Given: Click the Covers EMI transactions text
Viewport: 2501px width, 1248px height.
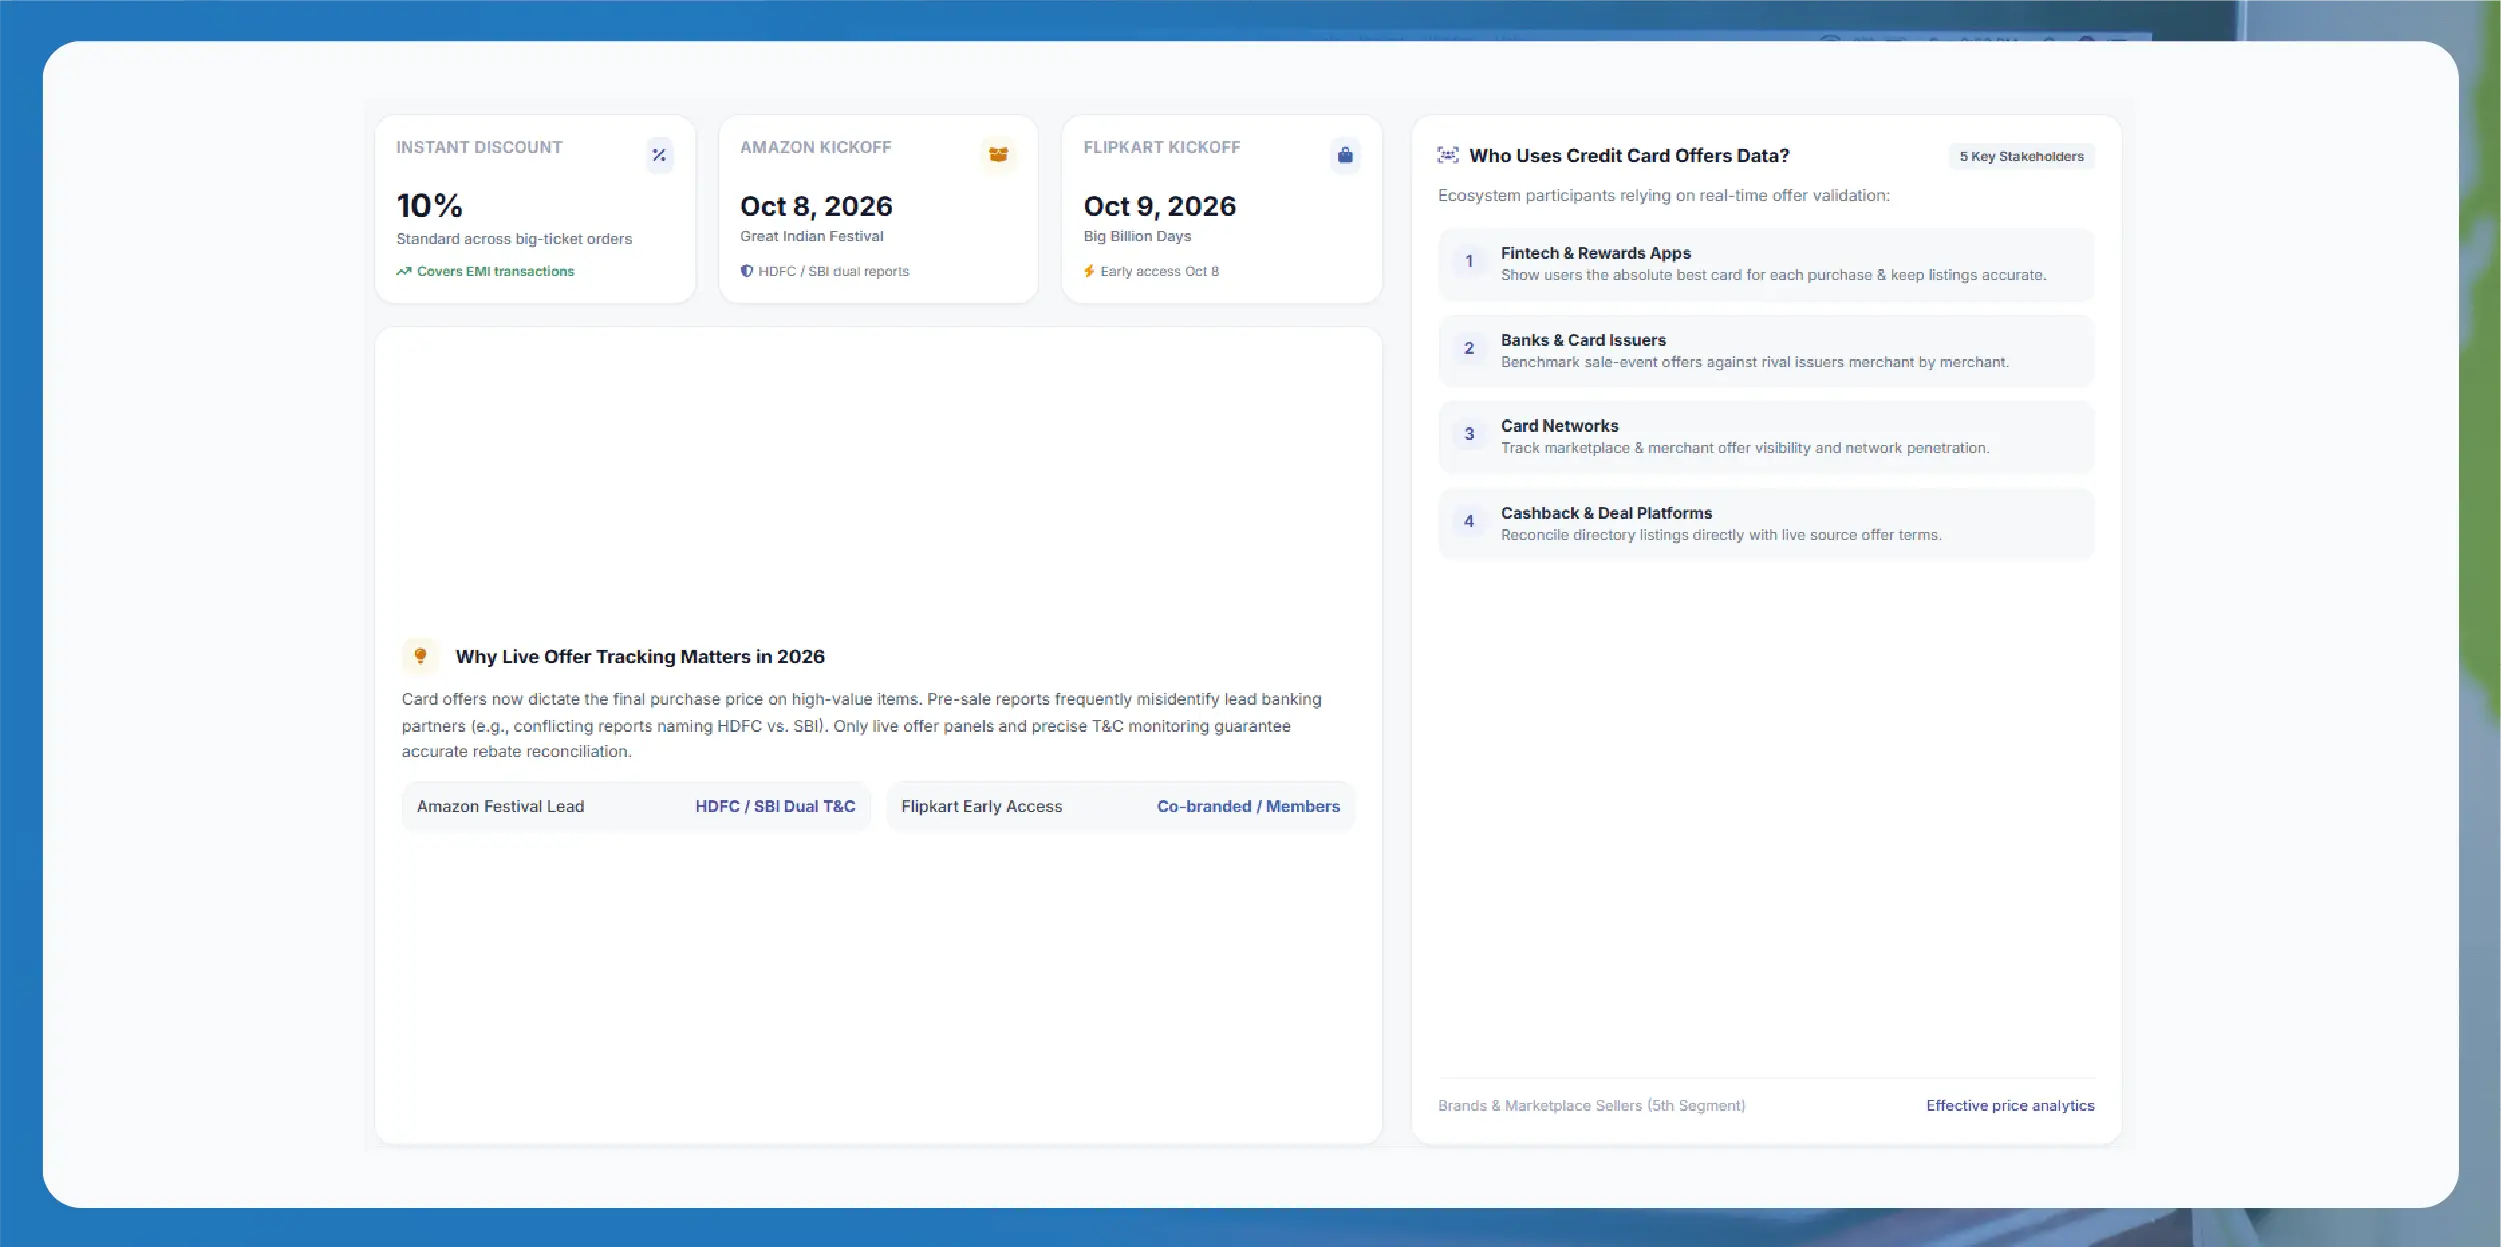Looking at the screenshot, I should 495,271.
